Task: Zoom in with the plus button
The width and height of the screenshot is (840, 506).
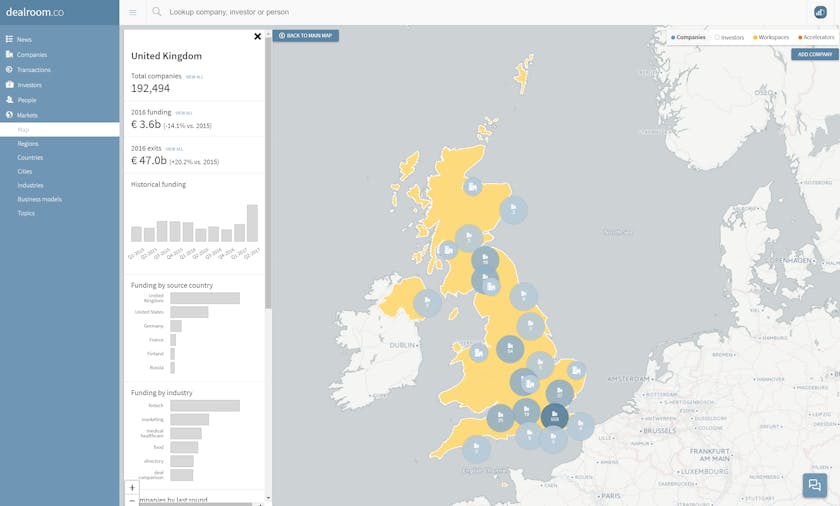Action: pyautogui.click(x=132, y=488)
